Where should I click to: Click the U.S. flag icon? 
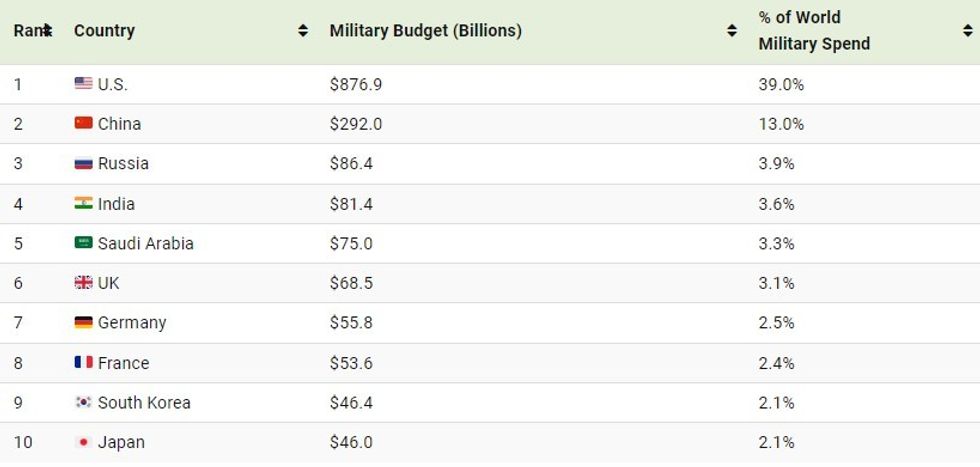click(x=83, y=84)
